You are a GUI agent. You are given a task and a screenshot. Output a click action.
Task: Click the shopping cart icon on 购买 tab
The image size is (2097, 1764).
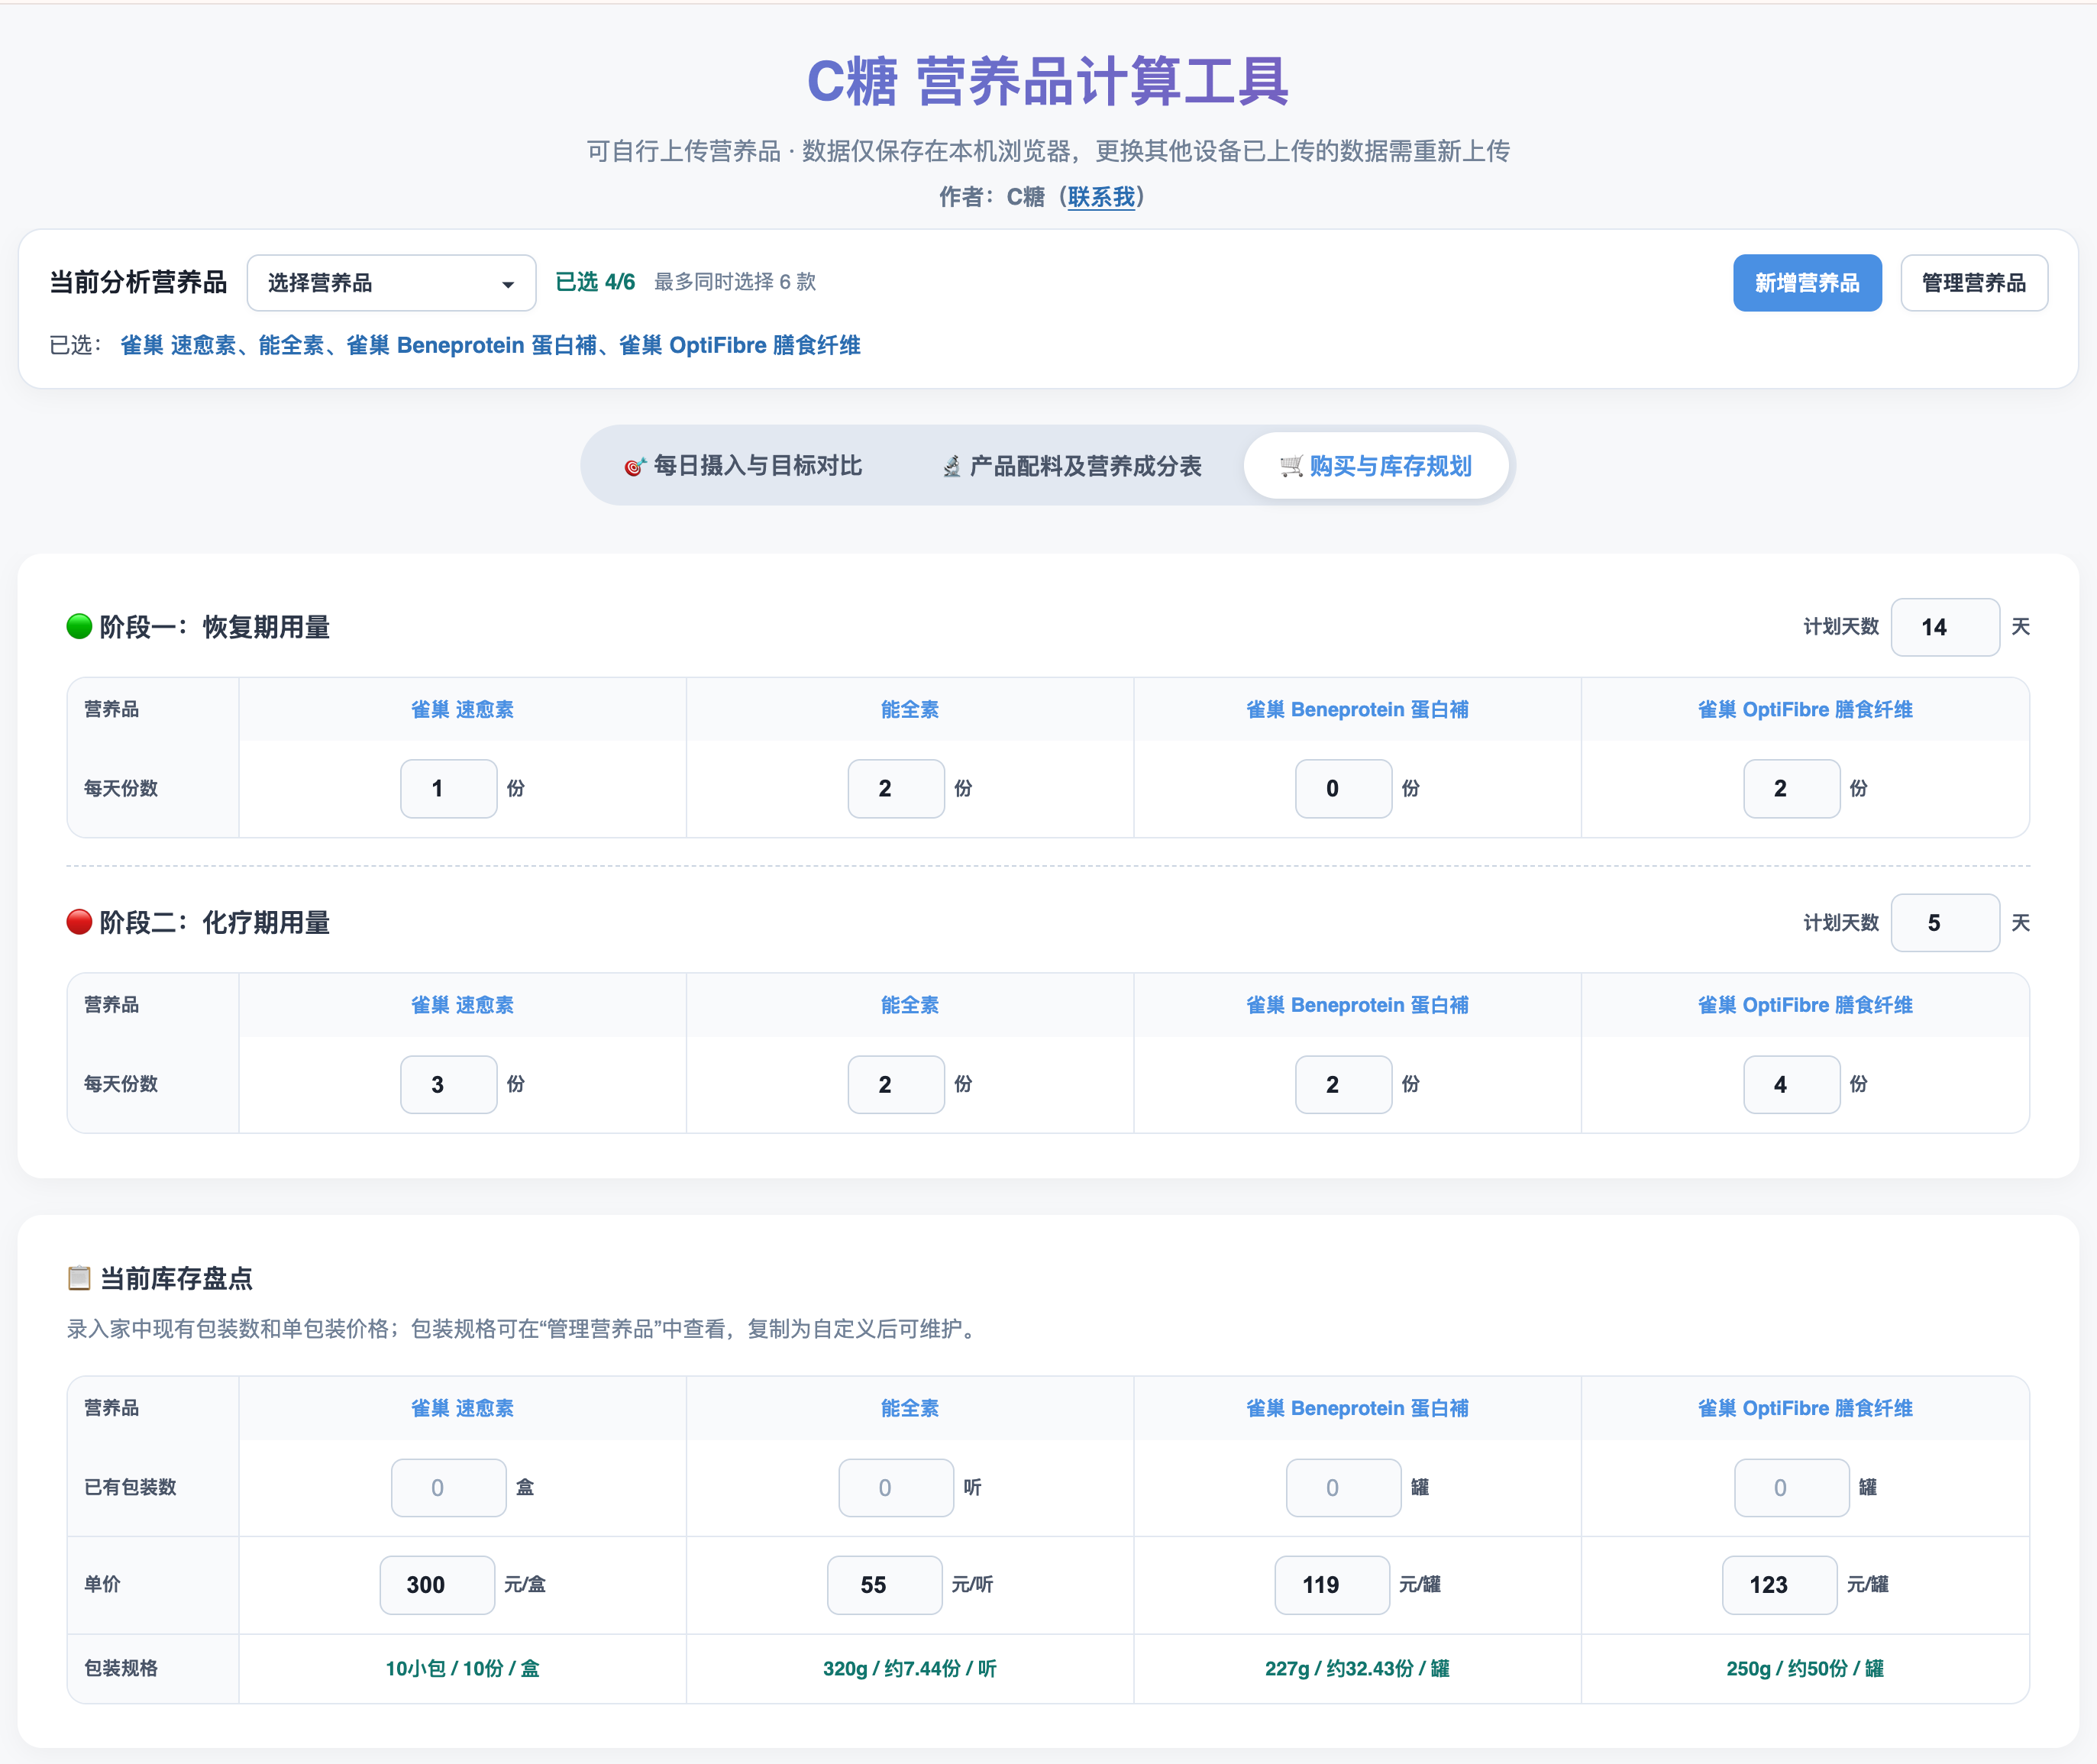click(1291, 466)
